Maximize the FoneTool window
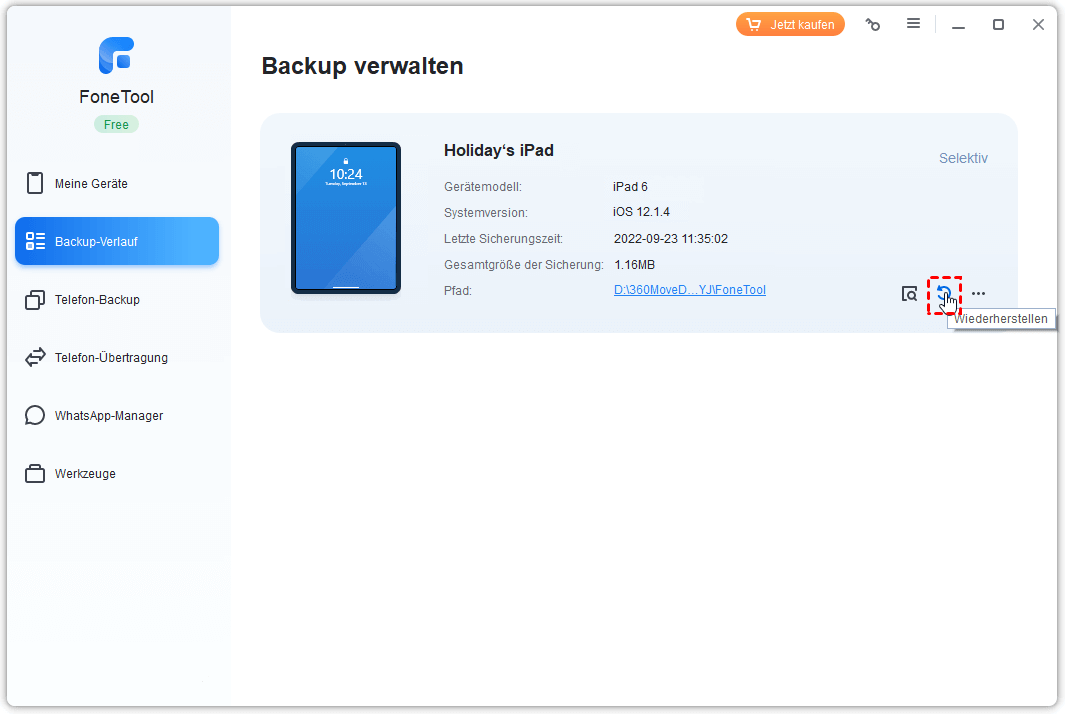Screen dimensions: 1065x714 click(x=998, y=25)
